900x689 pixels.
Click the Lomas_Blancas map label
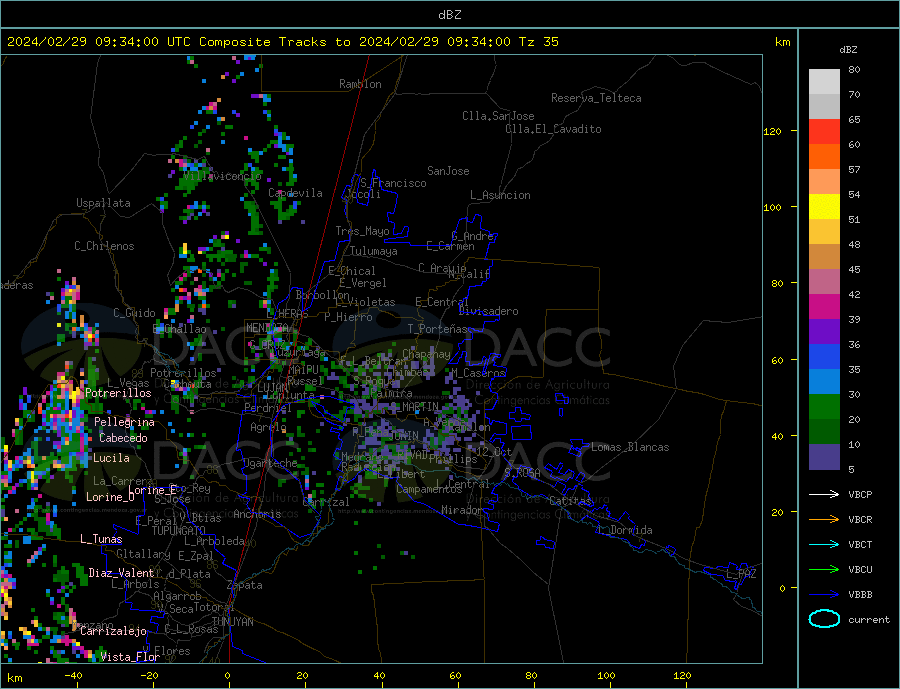[630, 447]
